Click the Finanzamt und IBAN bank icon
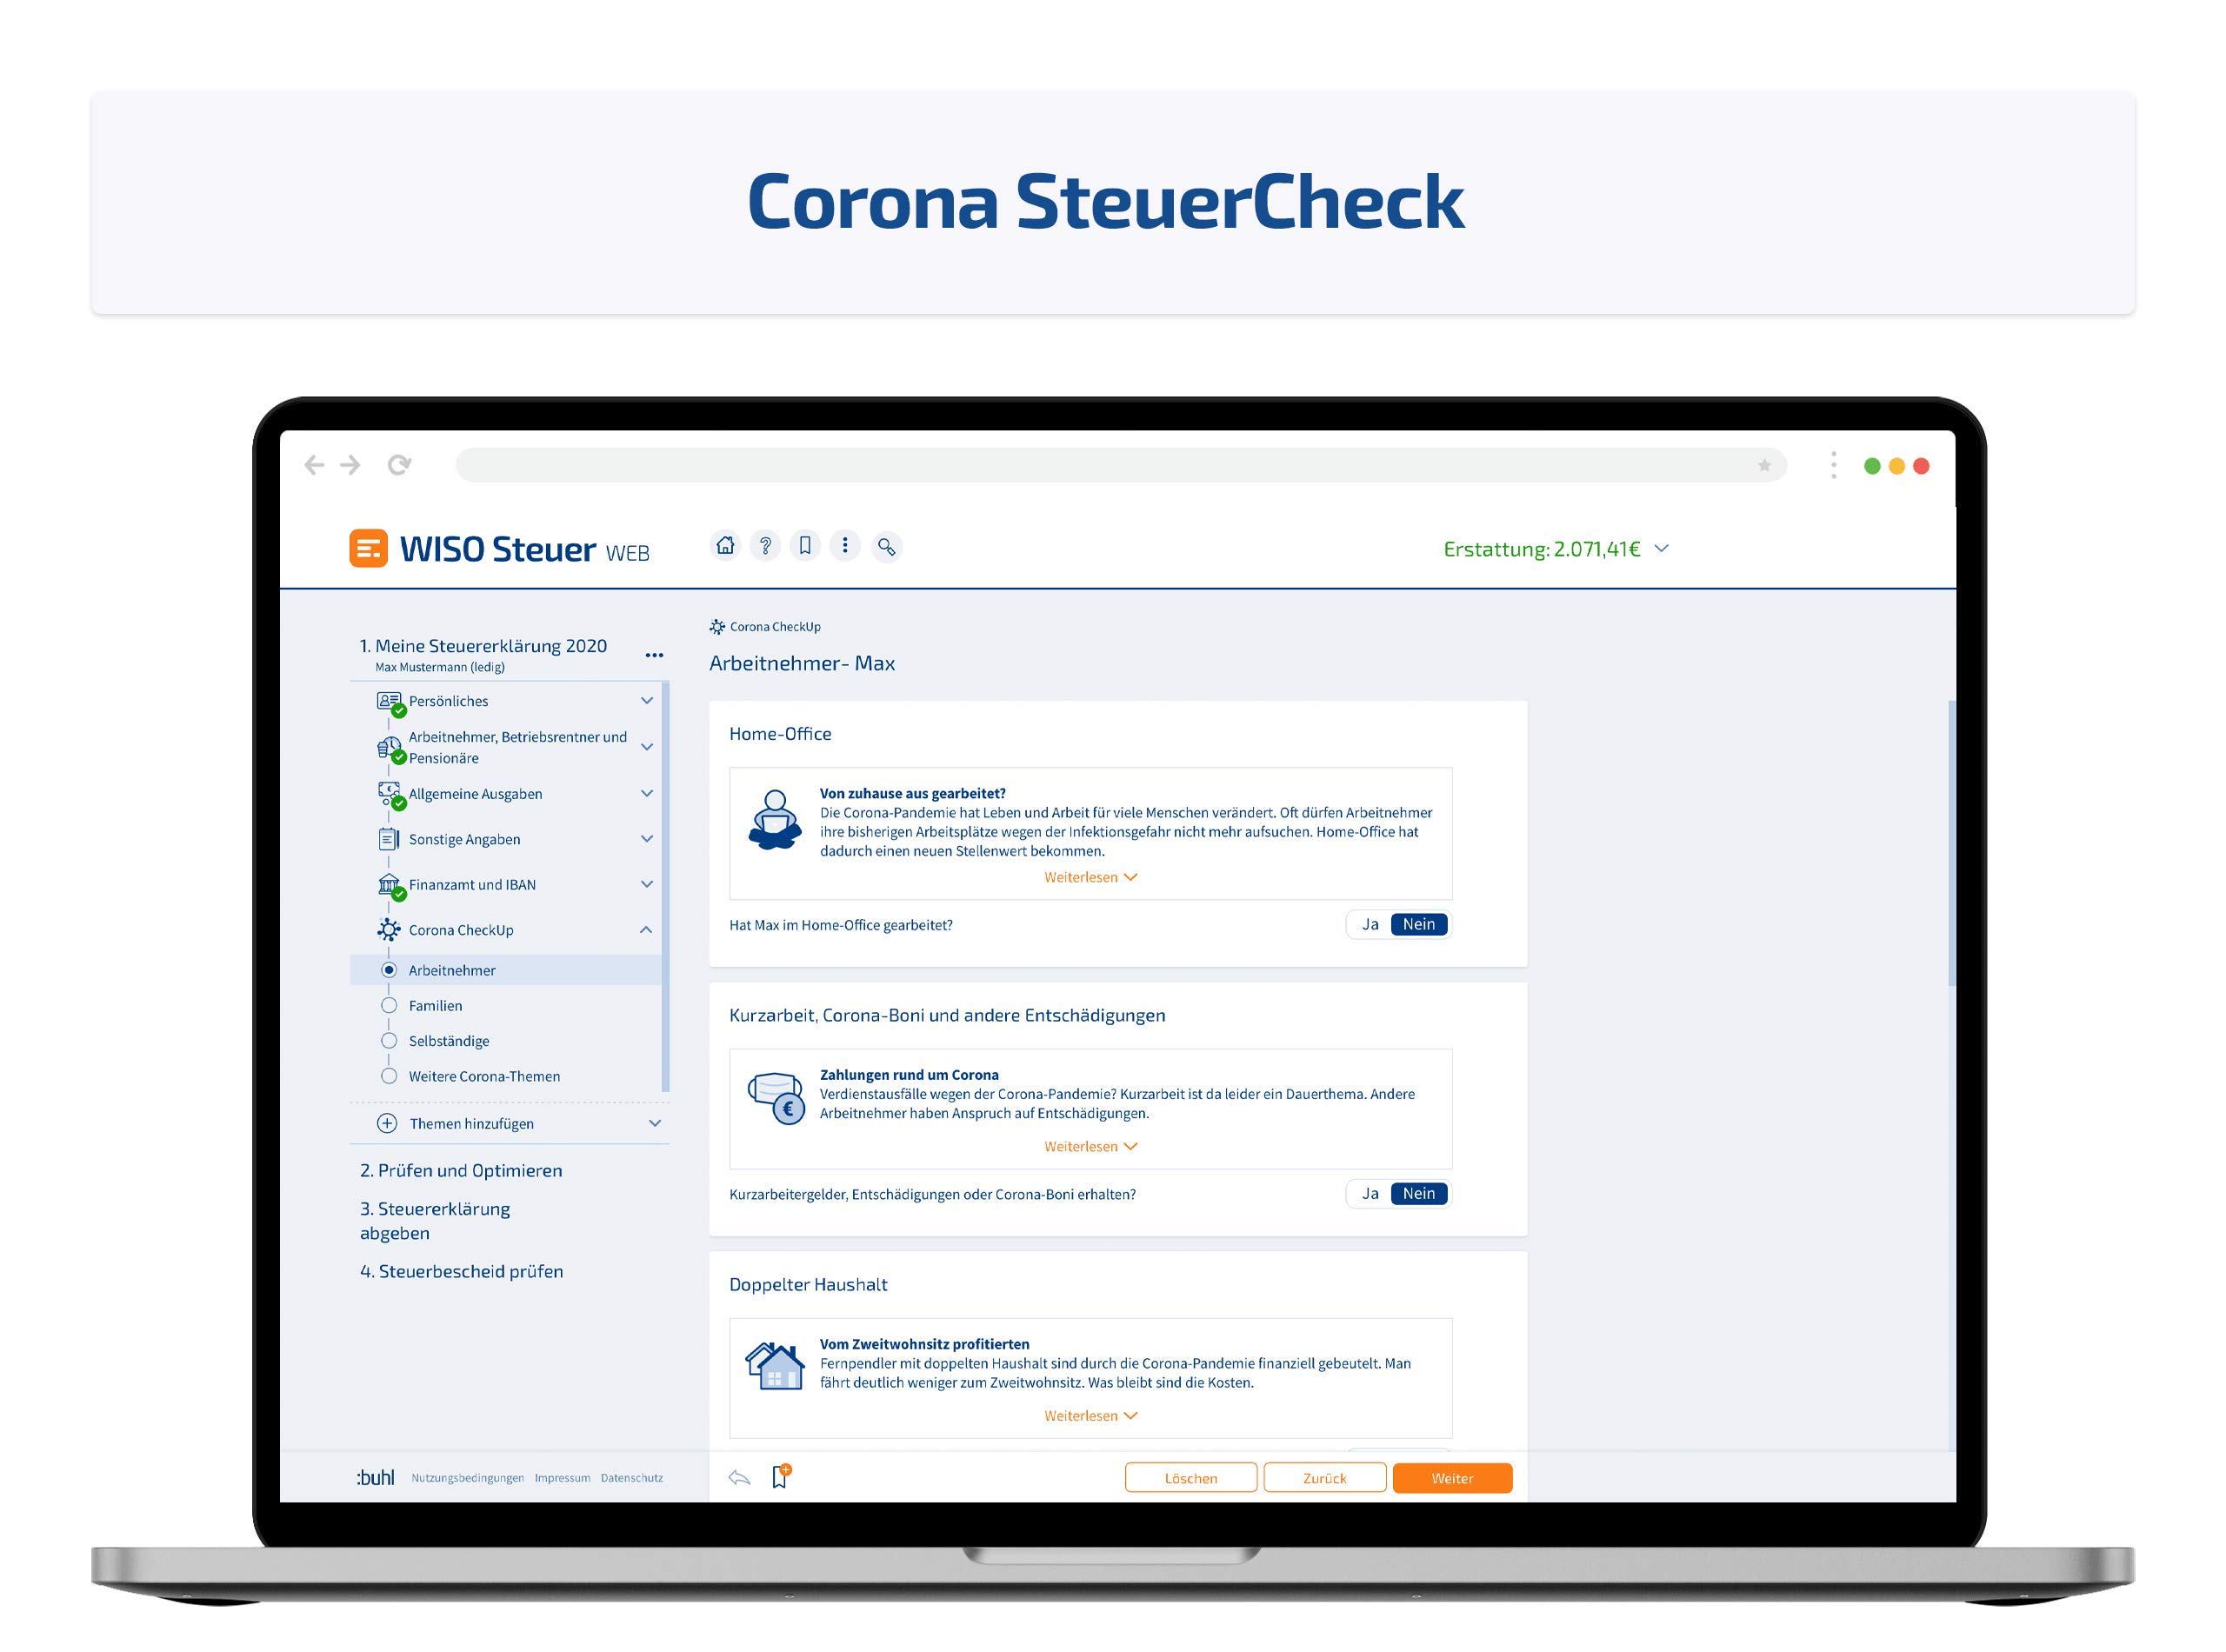The image size is (2226, 1652). point(389,885)
